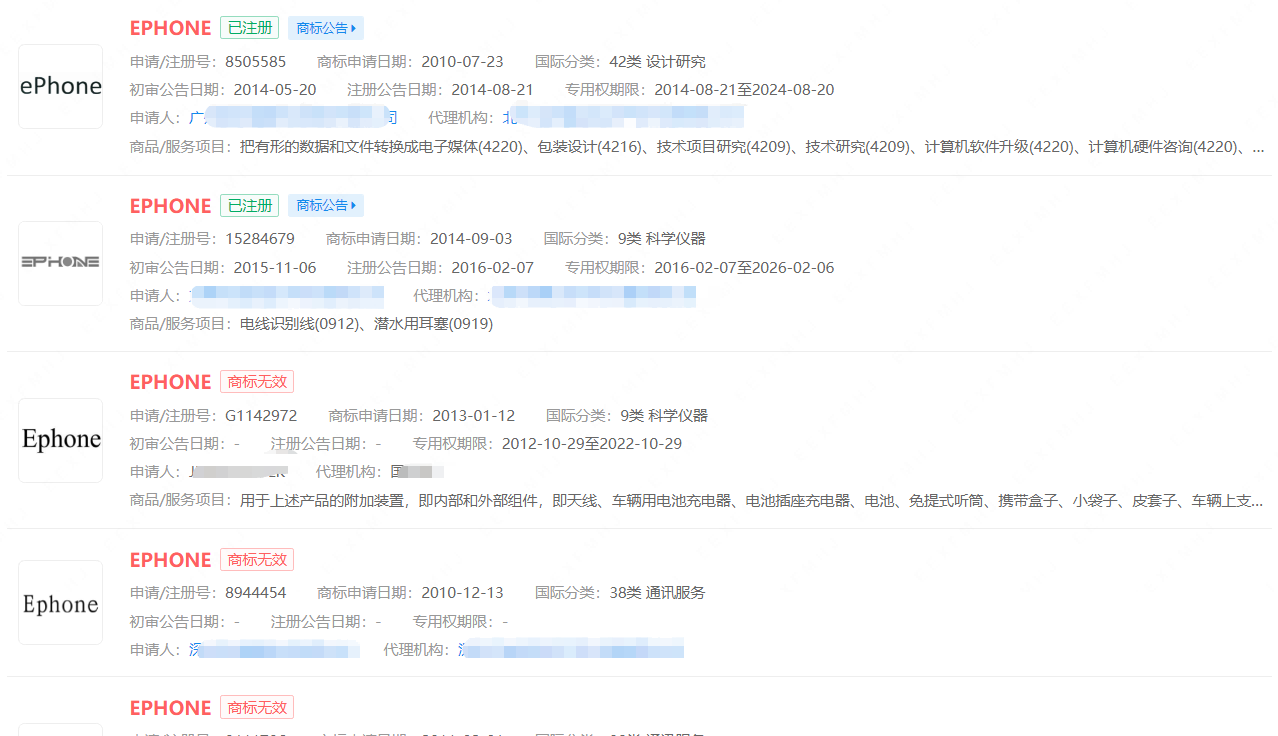Image resolution: width=1278 pixels, height=736 pixels.
Task: Click the 已注册 badge on trademark 8505585
Action: coord(250,28)
